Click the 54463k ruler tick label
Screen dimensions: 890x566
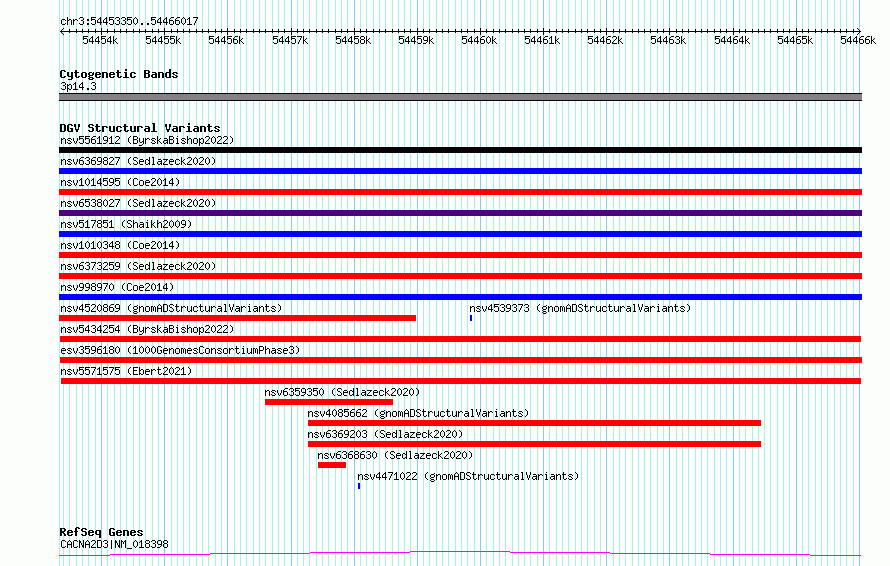pyautogui.click(x=668, y=40)
